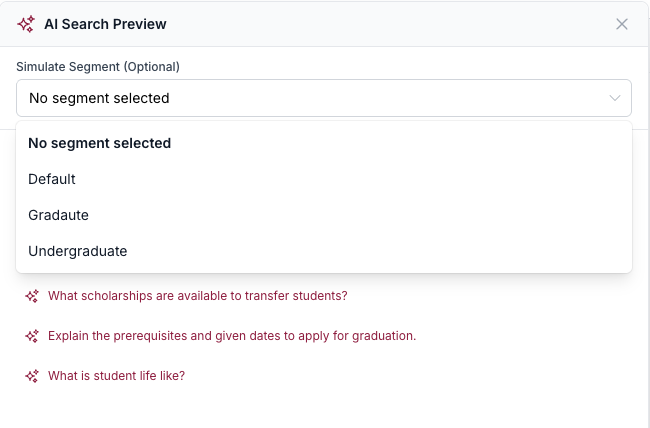Ask what scholarships are available to transfer students
This screenshot has height=428, width=650.
pyautogui.click(x=198, y=296)
